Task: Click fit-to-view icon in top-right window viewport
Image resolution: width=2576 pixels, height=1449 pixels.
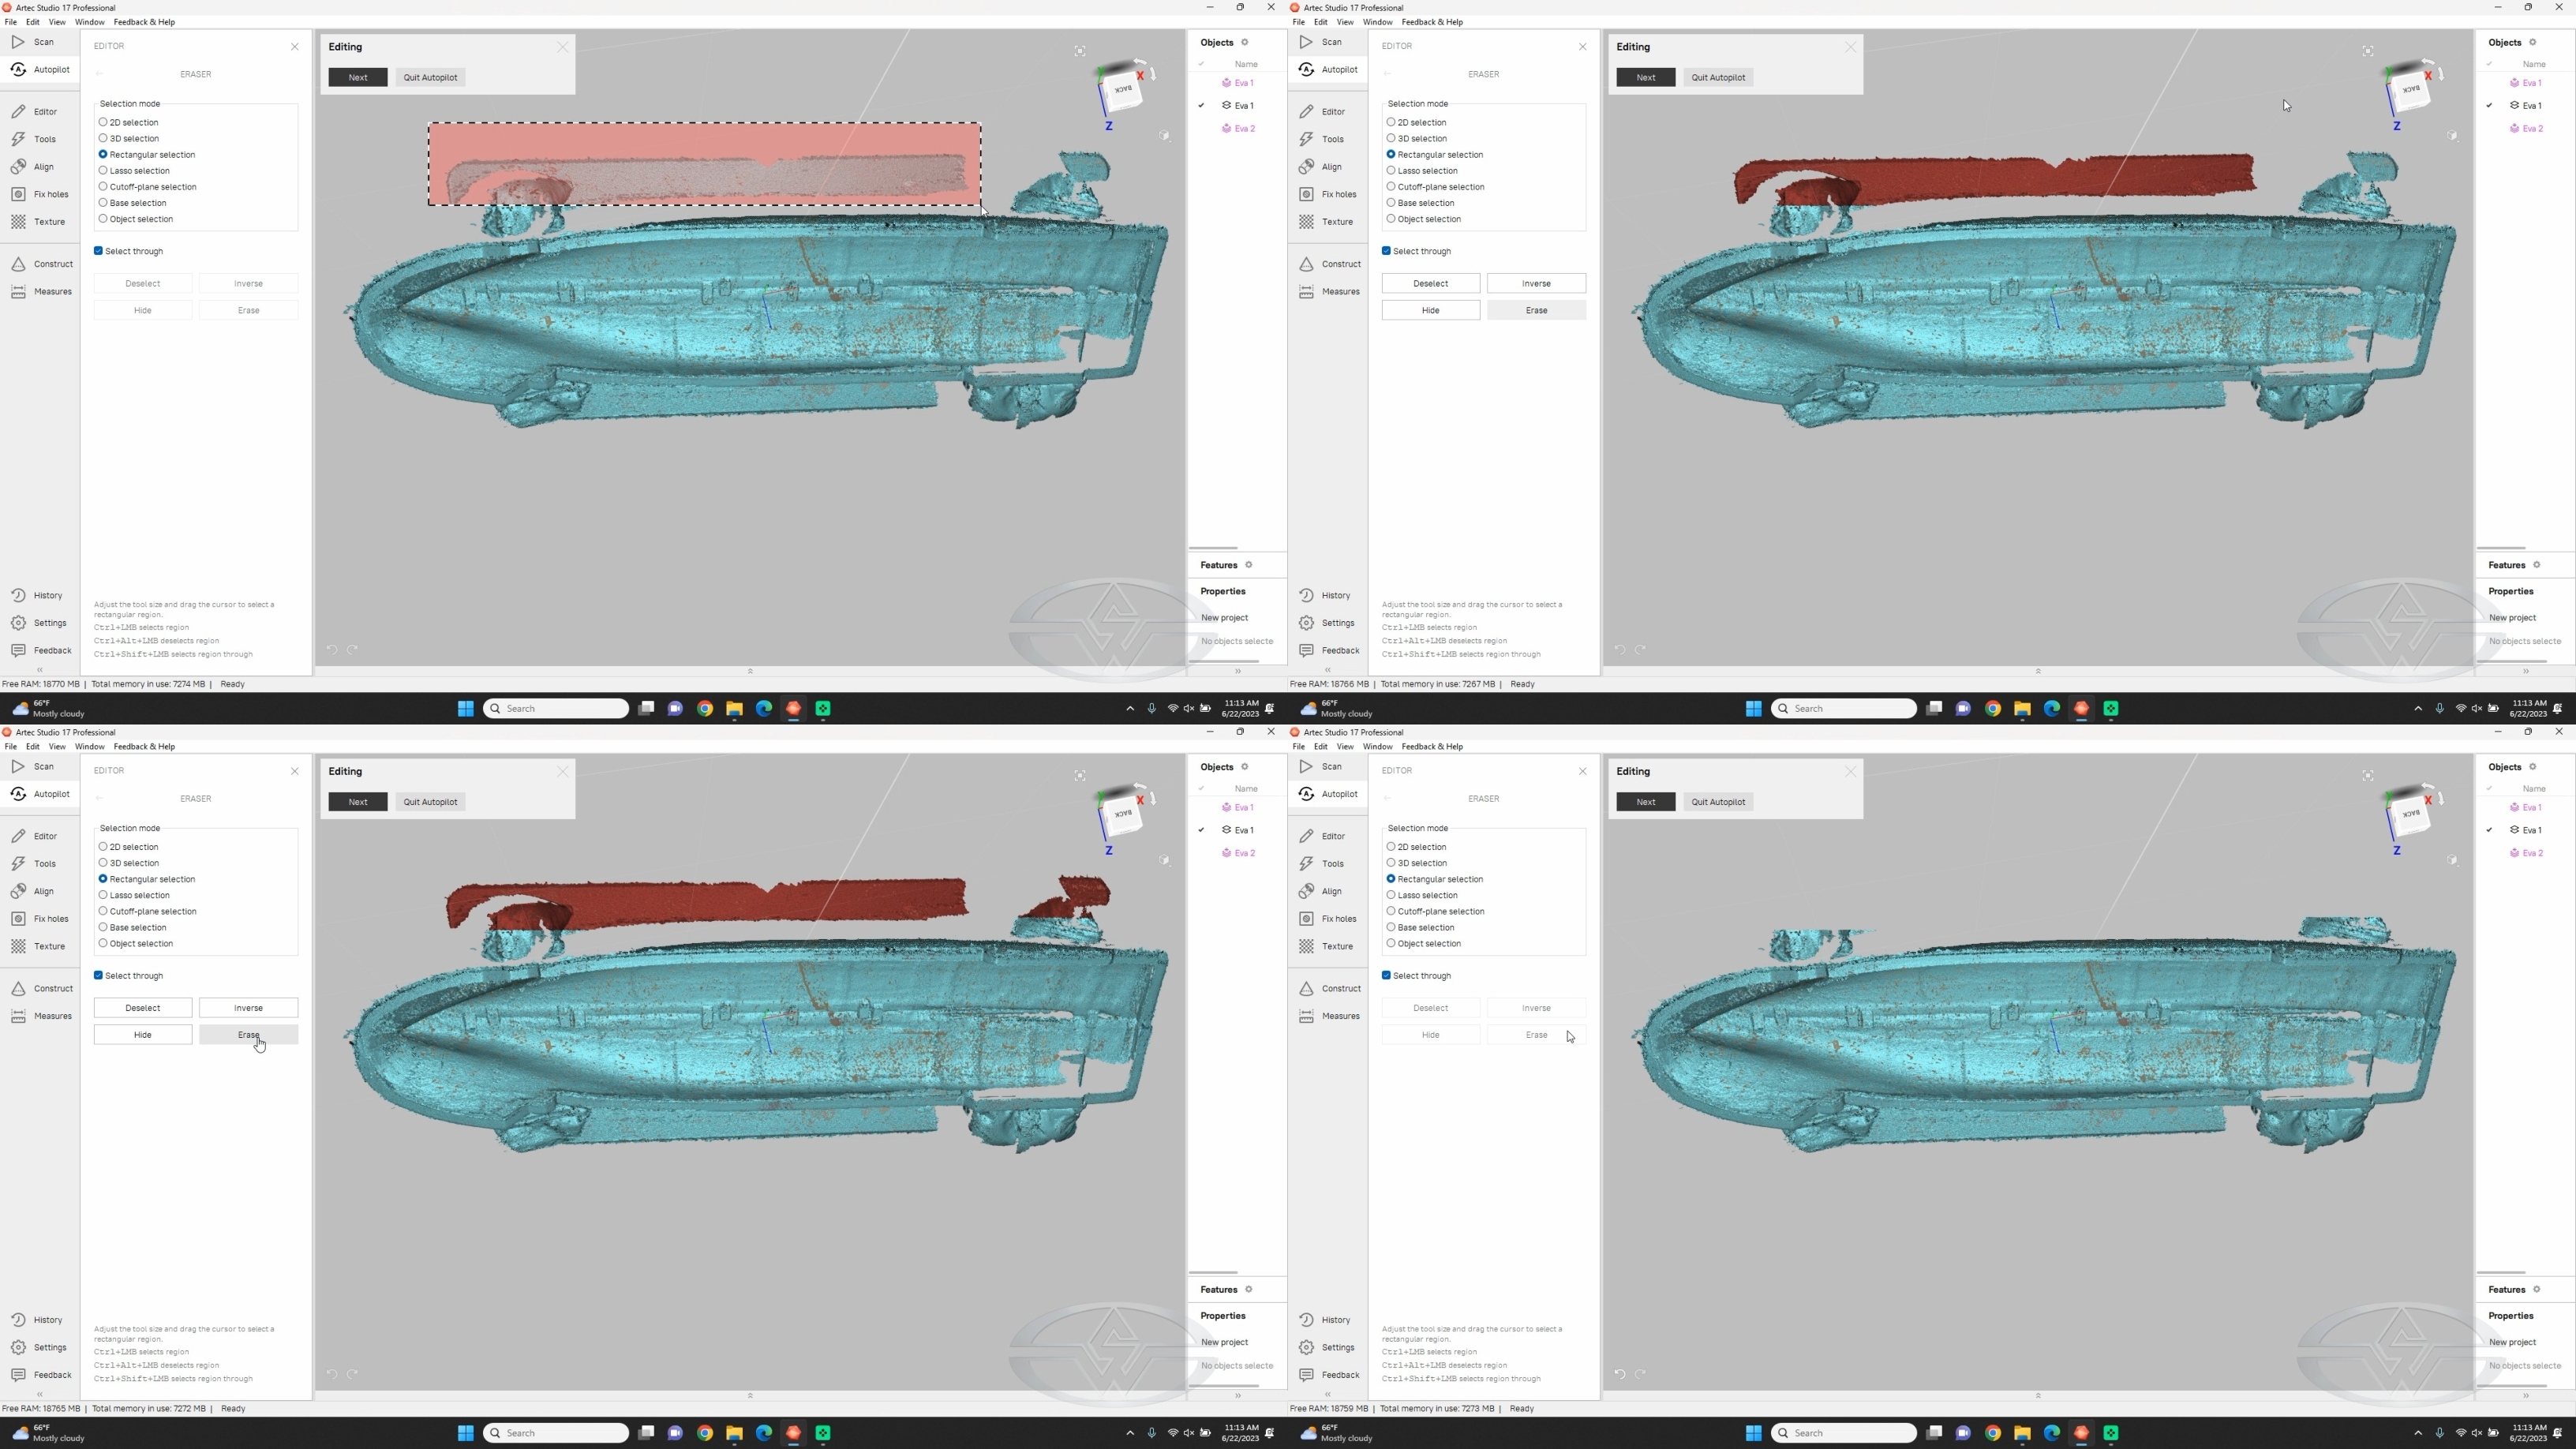Action: tap(2368, 51)
